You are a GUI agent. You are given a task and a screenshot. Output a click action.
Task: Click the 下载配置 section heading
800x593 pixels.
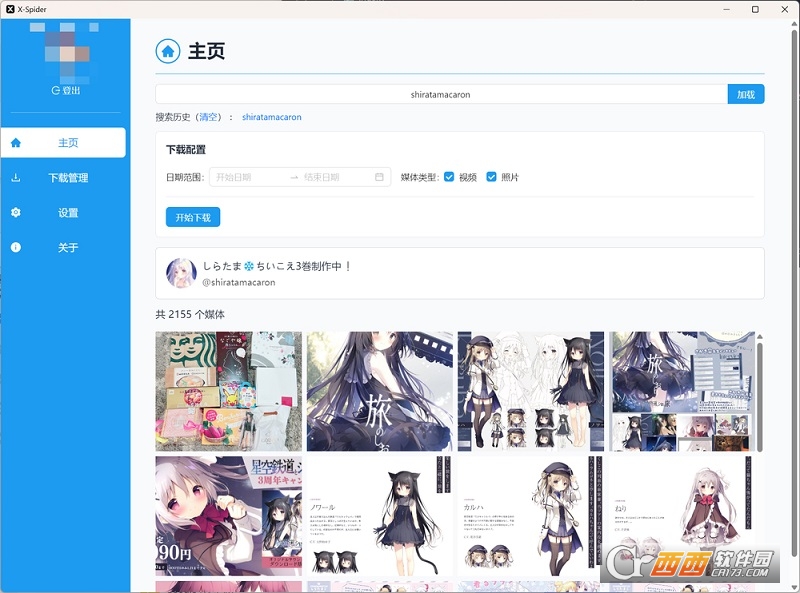(186, 150)
